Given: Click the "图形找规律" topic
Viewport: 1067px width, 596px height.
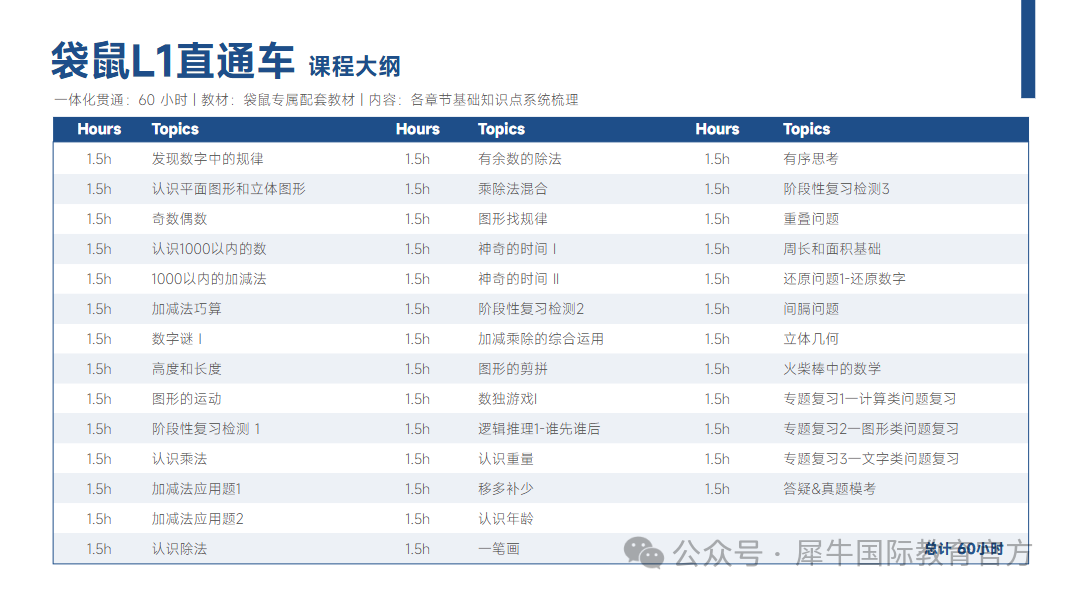Looking at the screenshot, I should click(513, 219).
